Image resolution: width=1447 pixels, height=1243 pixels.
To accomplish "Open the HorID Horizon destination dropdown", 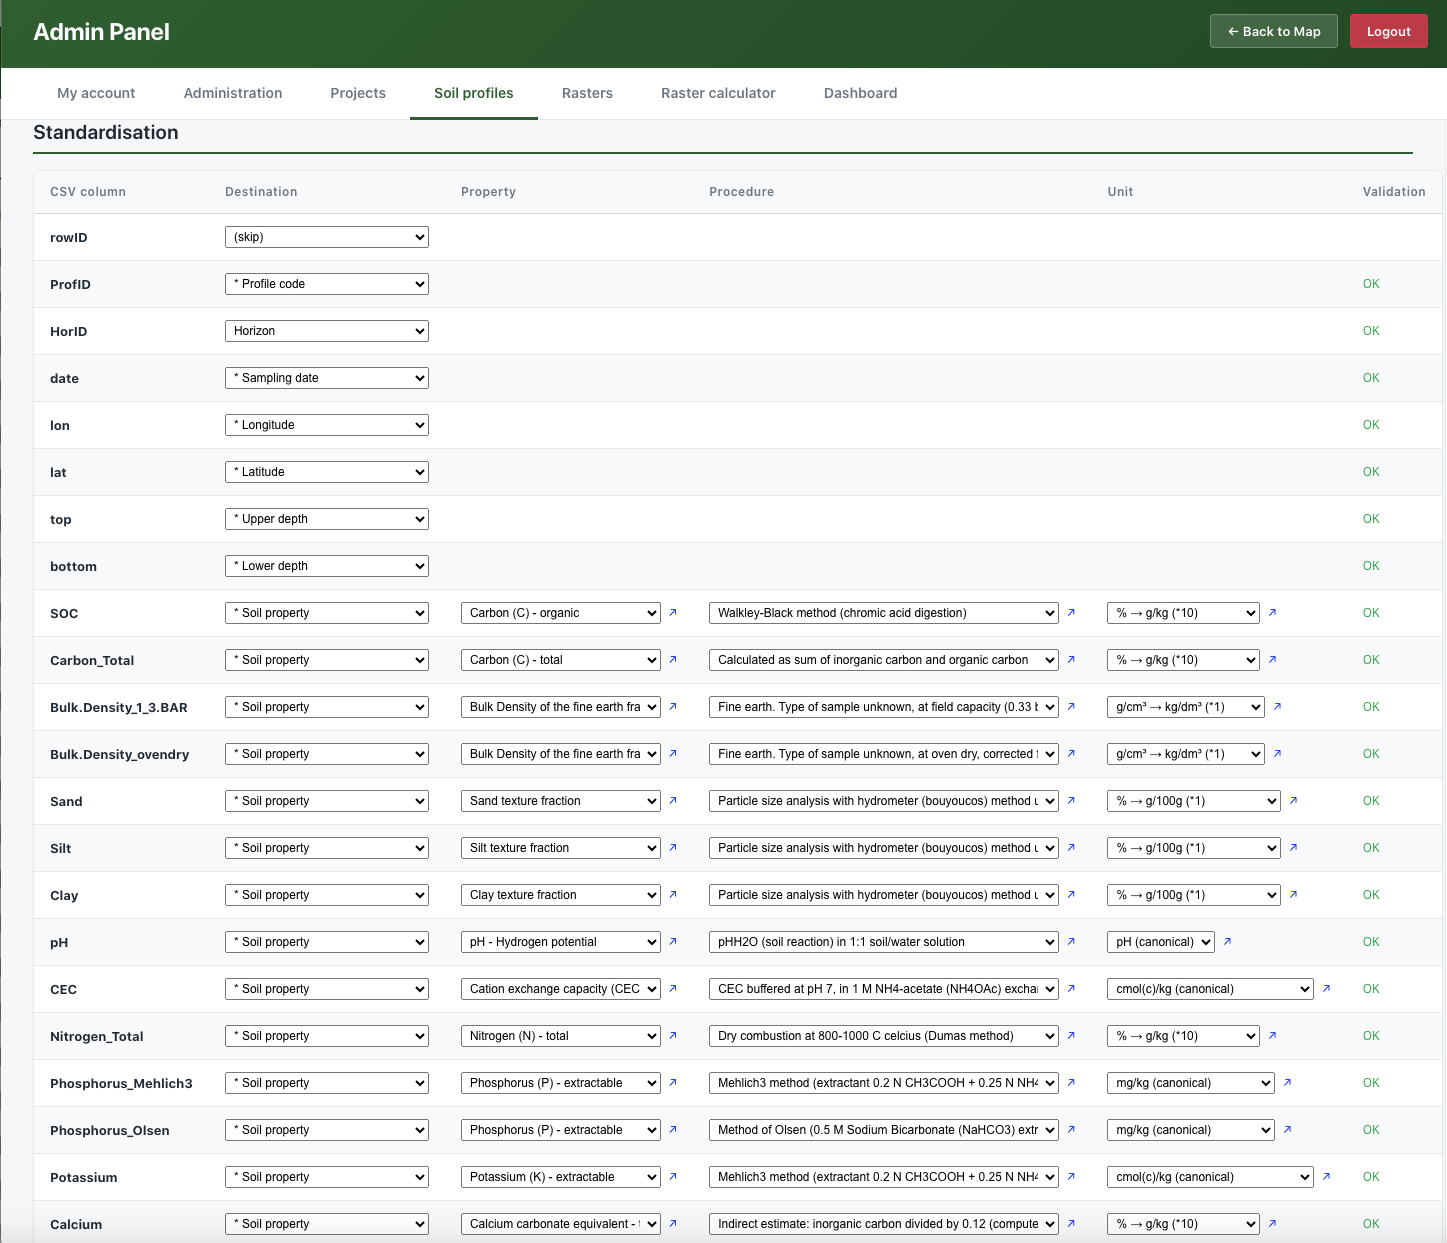I will click(x=327, y=331).
